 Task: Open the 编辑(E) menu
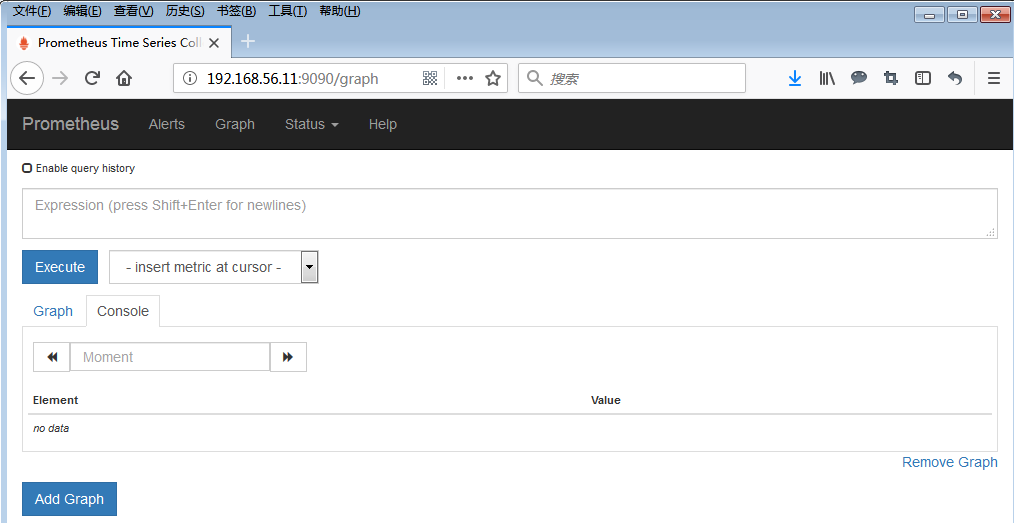coord(83,11)
